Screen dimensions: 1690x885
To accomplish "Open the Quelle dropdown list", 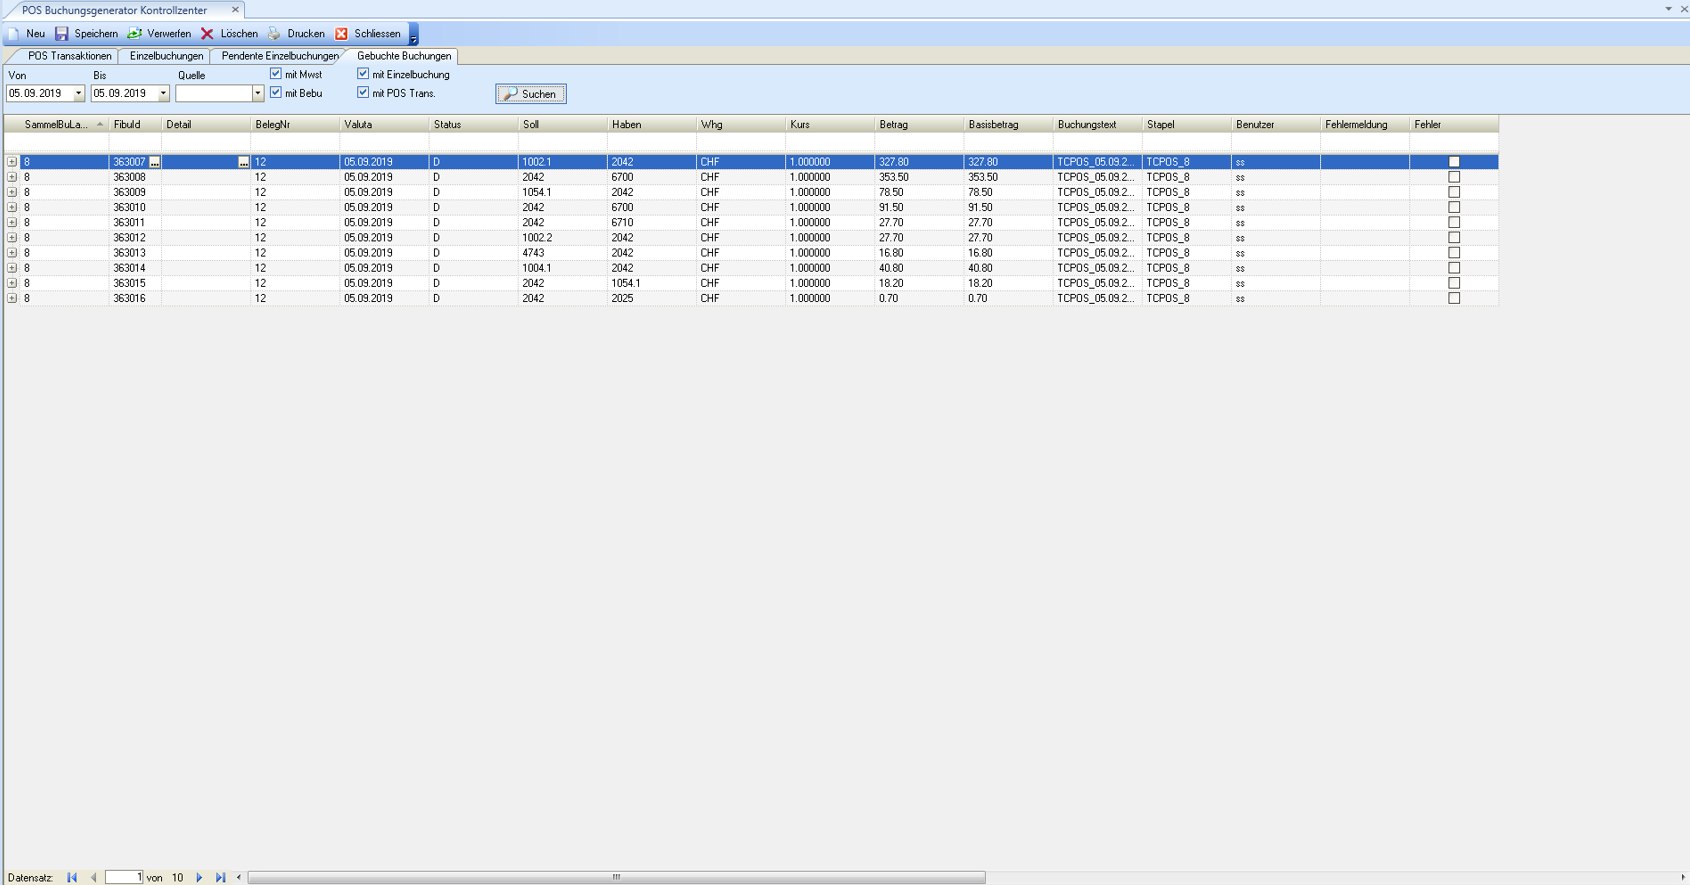I will pyautogui.click(x=257, y=94).
